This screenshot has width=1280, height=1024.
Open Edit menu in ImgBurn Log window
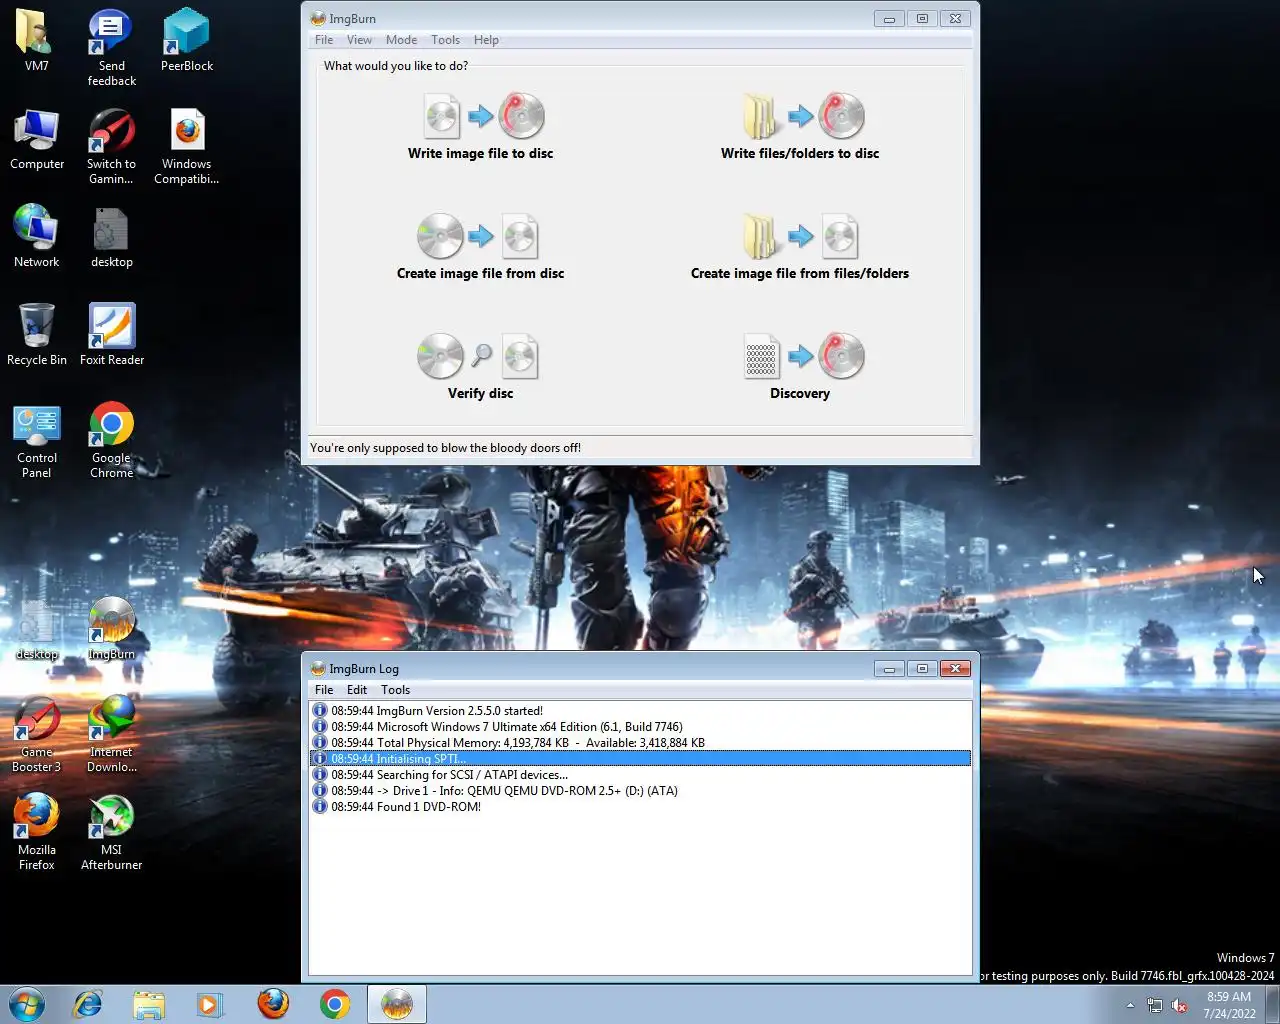point(357,690)
